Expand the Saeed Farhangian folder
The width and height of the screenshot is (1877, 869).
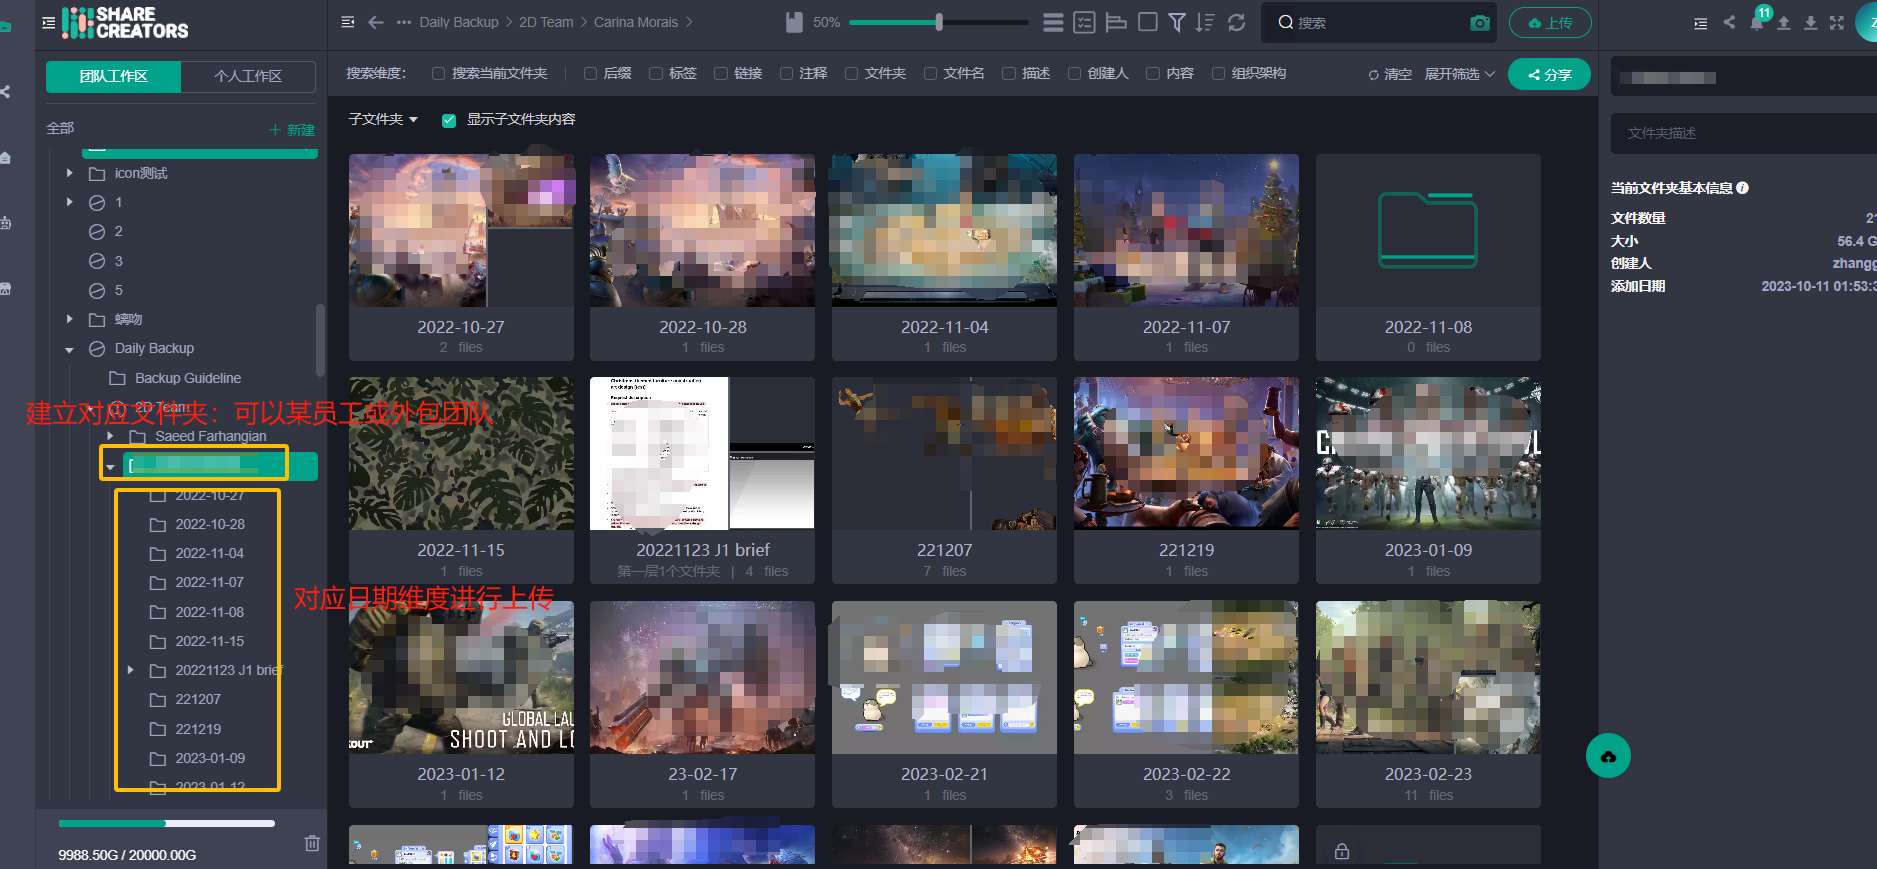tap(110, 436)
